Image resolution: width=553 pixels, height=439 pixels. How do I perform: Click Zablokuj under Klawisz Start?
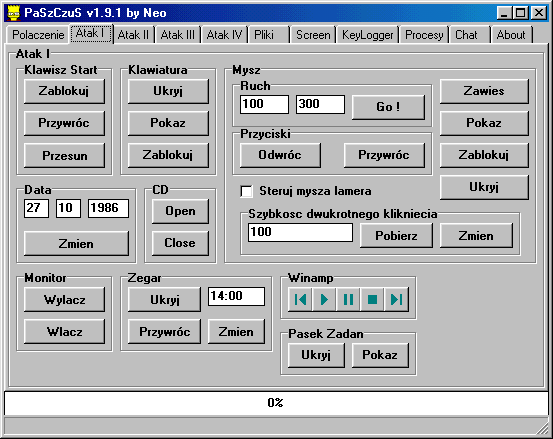point(64,91)
